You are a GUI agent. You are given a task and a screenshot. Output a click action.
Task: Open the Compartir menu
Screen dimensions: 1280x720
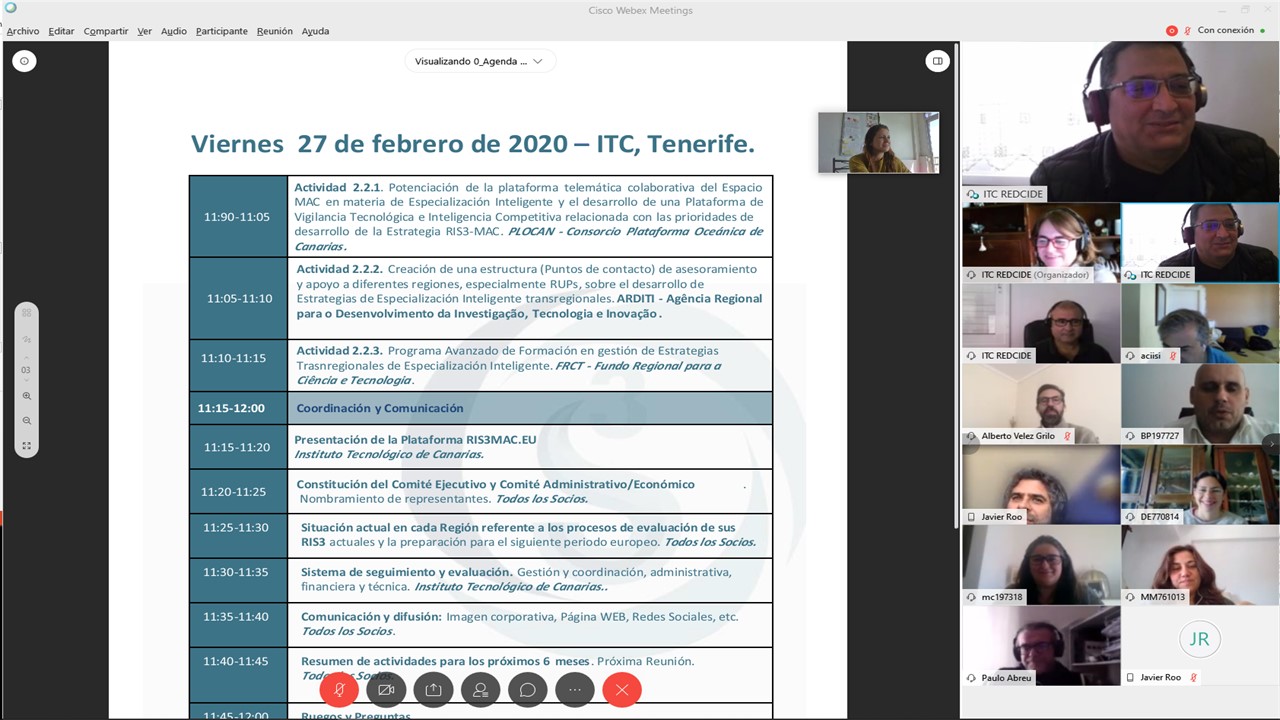point(106,31)
